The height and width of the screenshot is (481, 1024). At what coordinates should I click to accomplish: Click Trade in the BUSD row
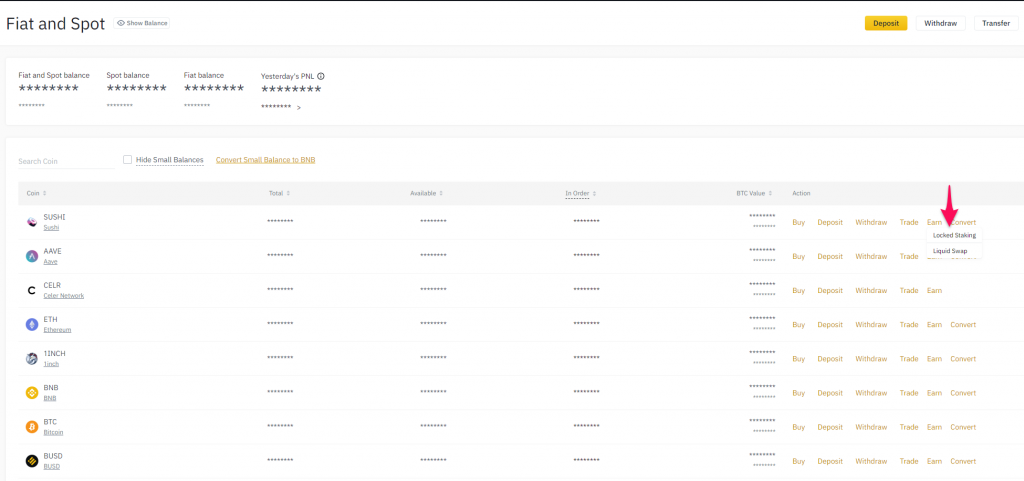[x=909, y=461]
